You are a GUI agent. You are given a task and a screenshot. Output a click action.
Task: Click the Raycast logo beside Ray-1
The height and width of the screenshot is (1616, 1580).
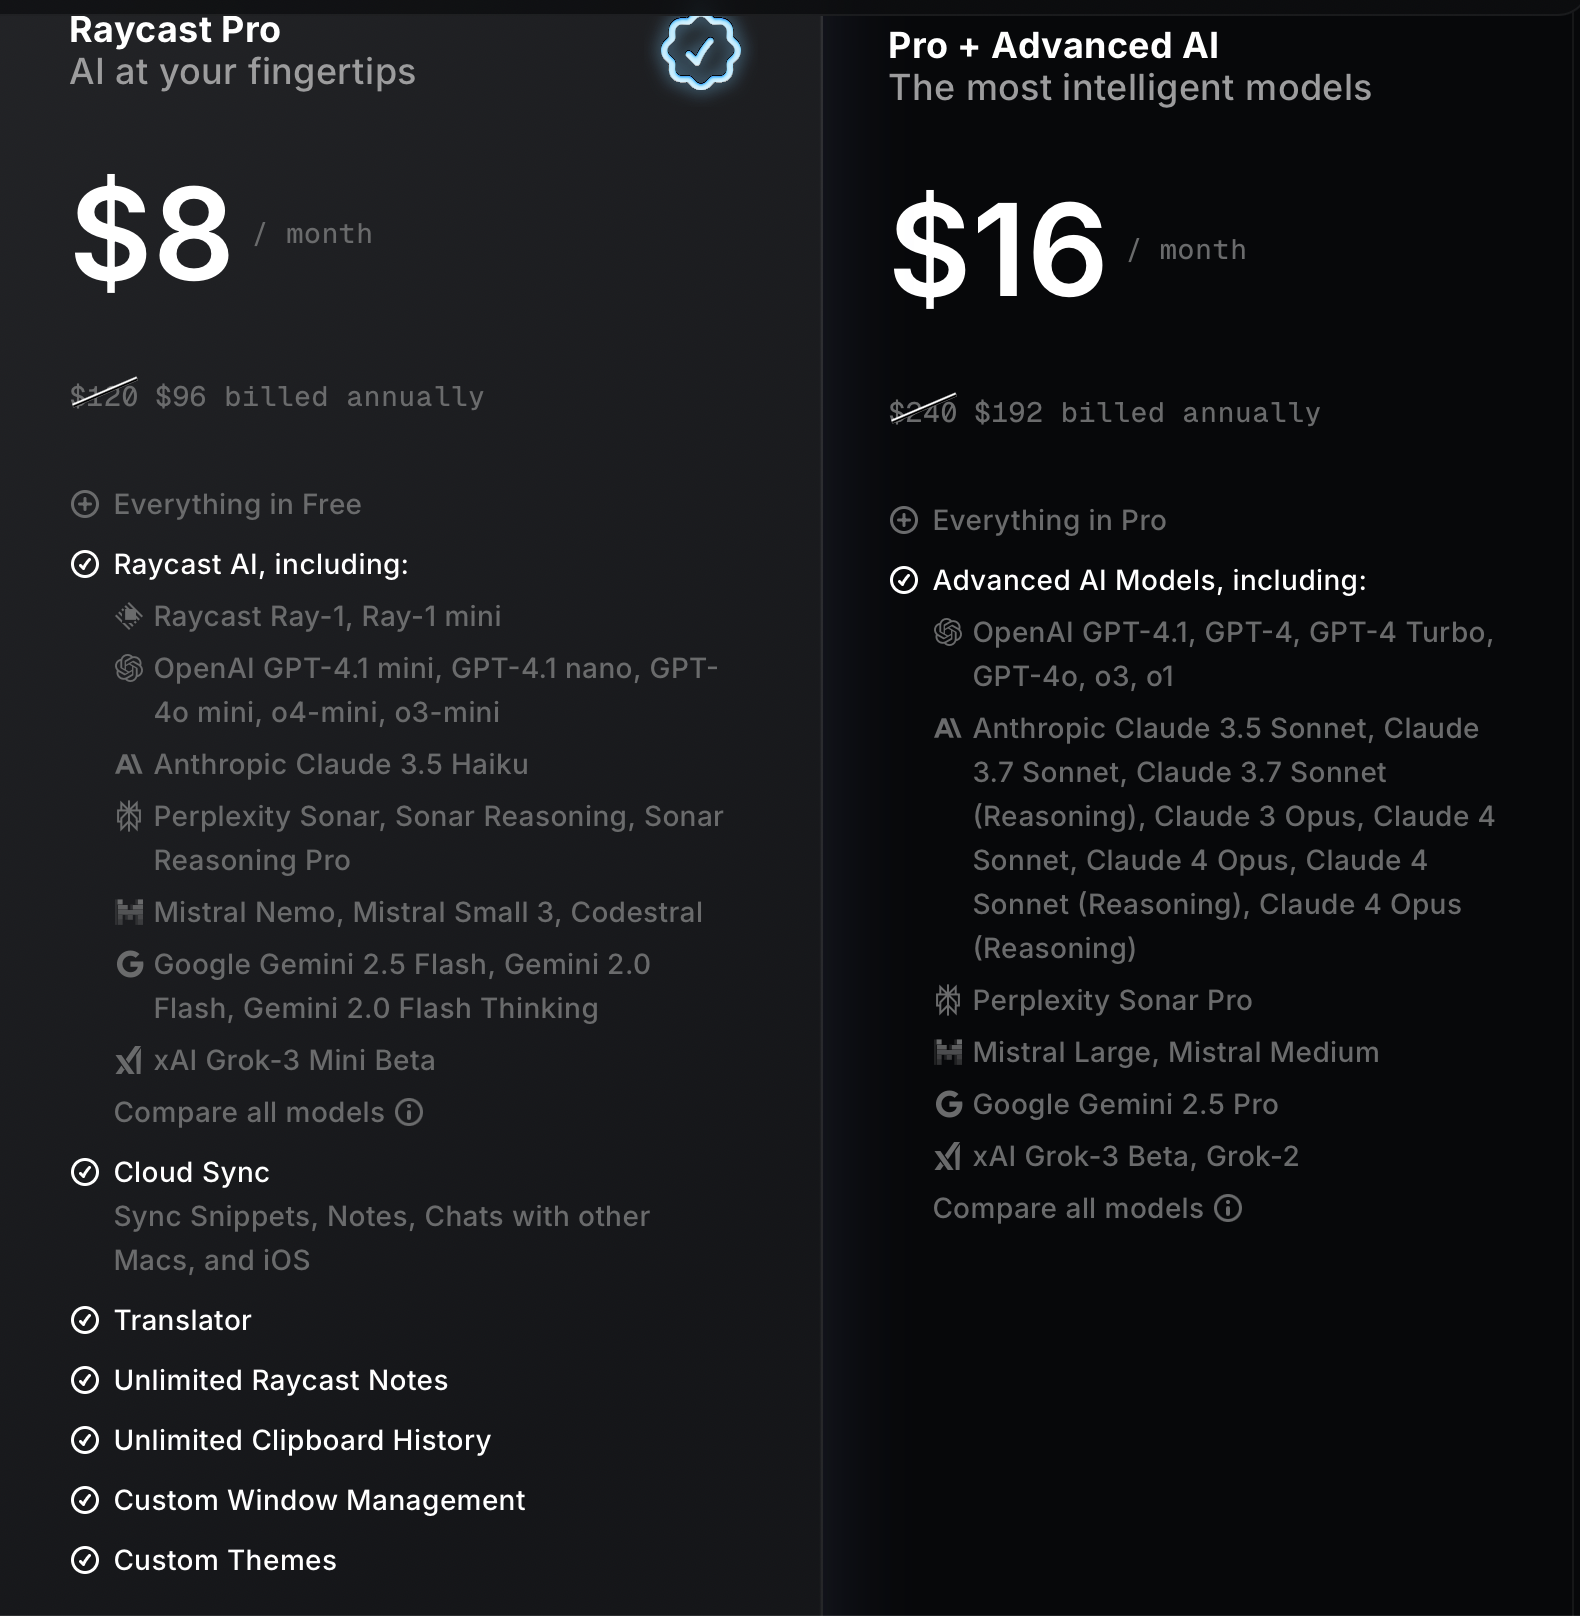pyautogui.click(x=129, y=616)
